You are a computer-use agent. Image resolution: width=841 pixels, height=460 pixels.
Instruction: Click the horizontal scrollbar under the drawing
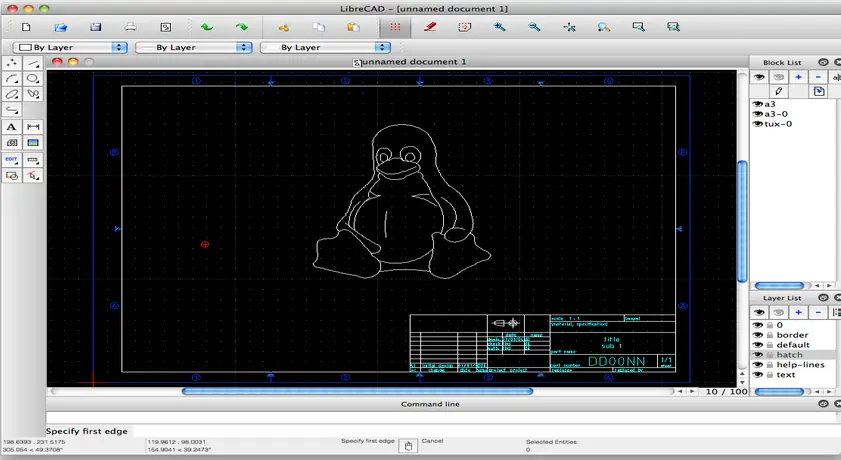click(x=357, y=391)
